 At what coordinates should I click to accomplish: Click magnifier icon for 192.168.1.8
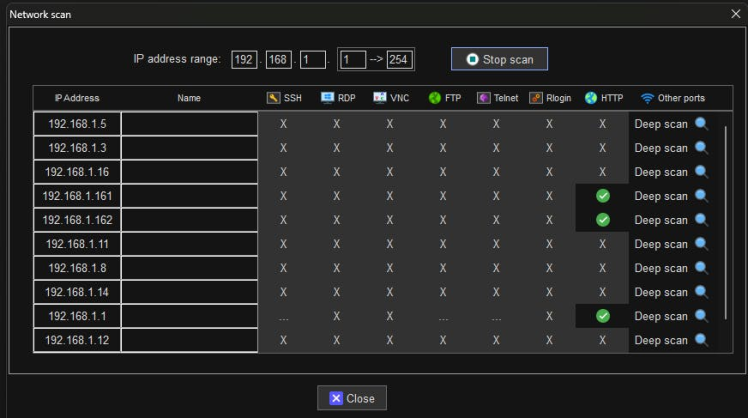(701, 268)
